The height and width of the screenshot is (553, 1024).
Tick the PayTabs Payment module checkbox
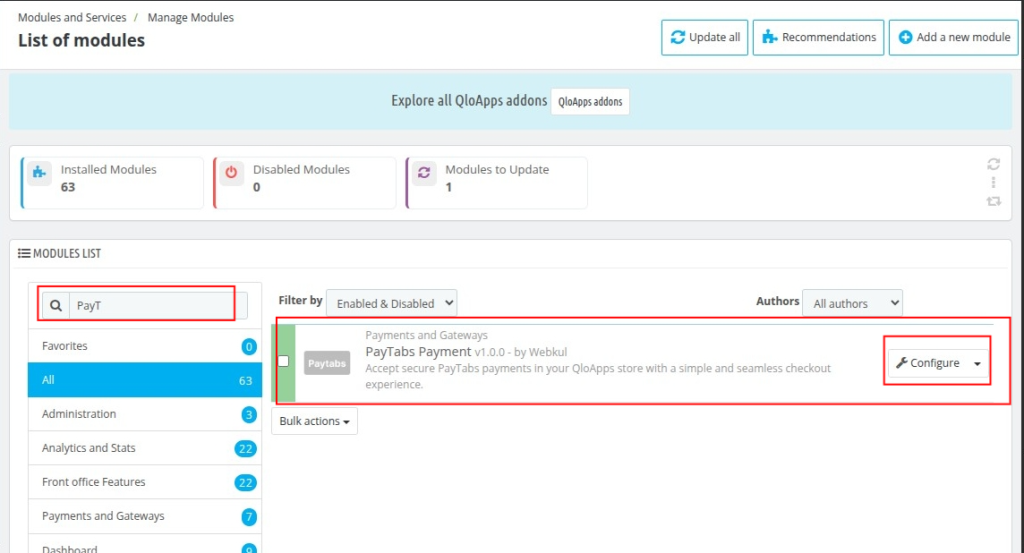283,361
